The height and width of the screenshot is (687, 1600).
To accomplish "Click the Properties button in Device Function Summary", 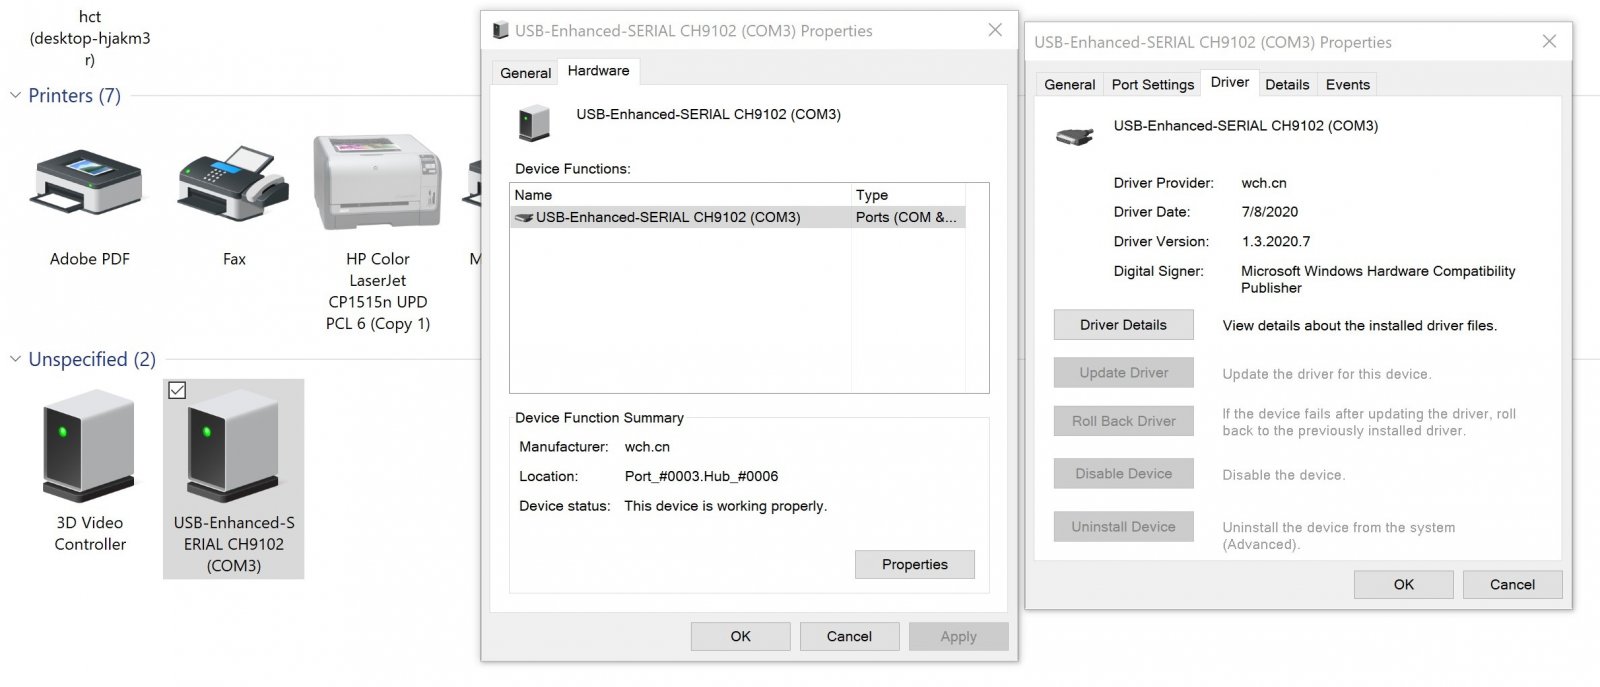I will pyautogui.click(x=914, y=565).
